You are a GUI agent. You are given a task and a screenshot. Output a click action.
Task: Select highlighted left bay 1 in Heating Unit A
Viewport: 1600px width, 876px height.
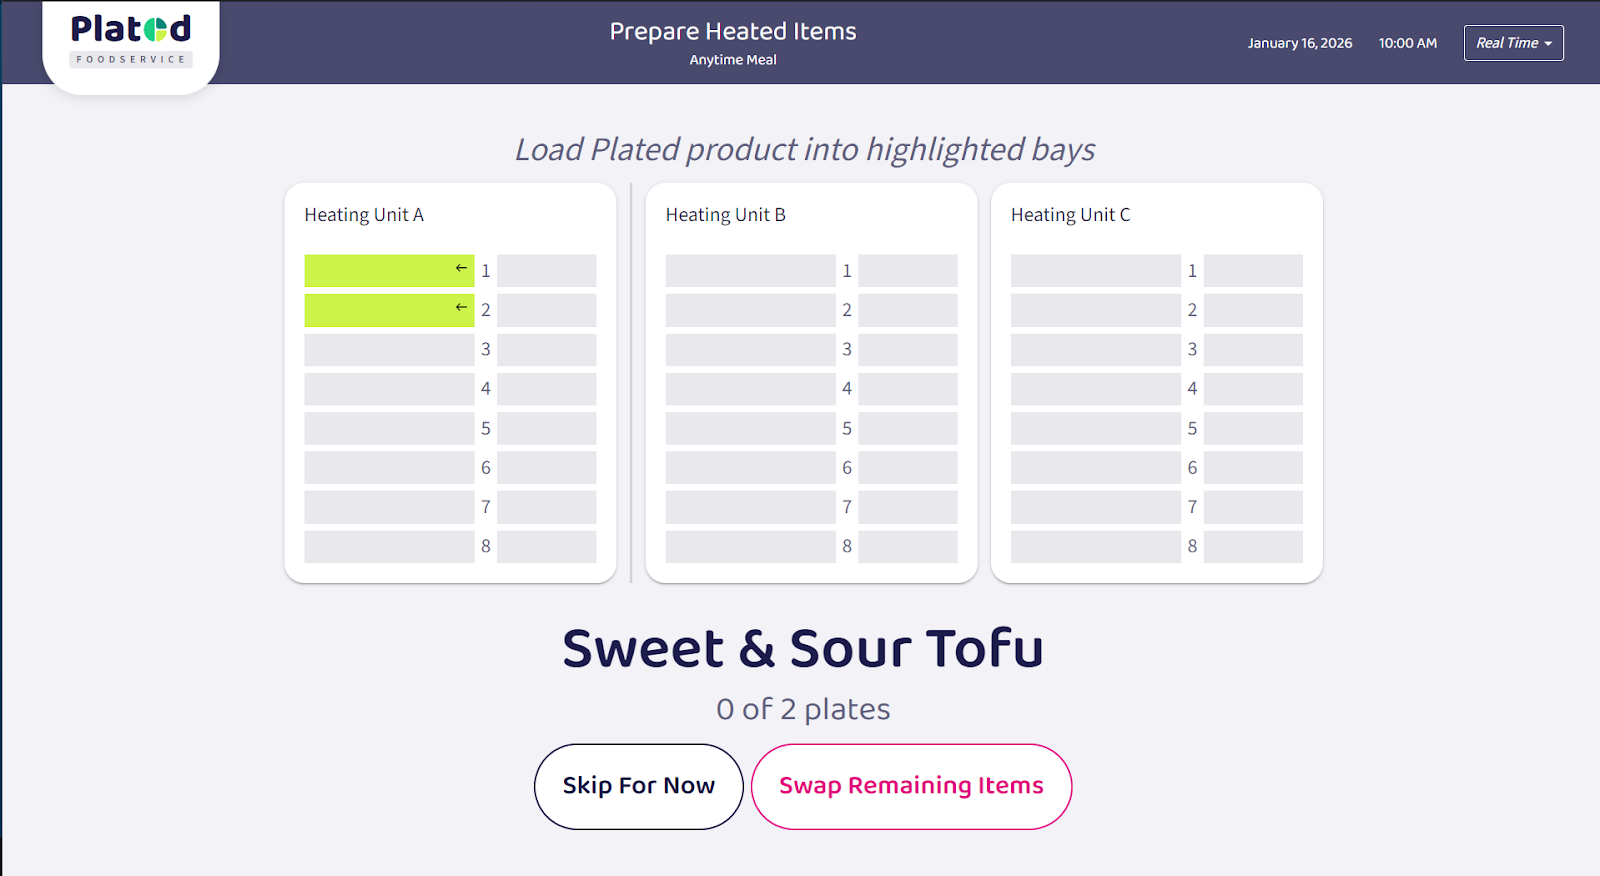pos(380,271)
